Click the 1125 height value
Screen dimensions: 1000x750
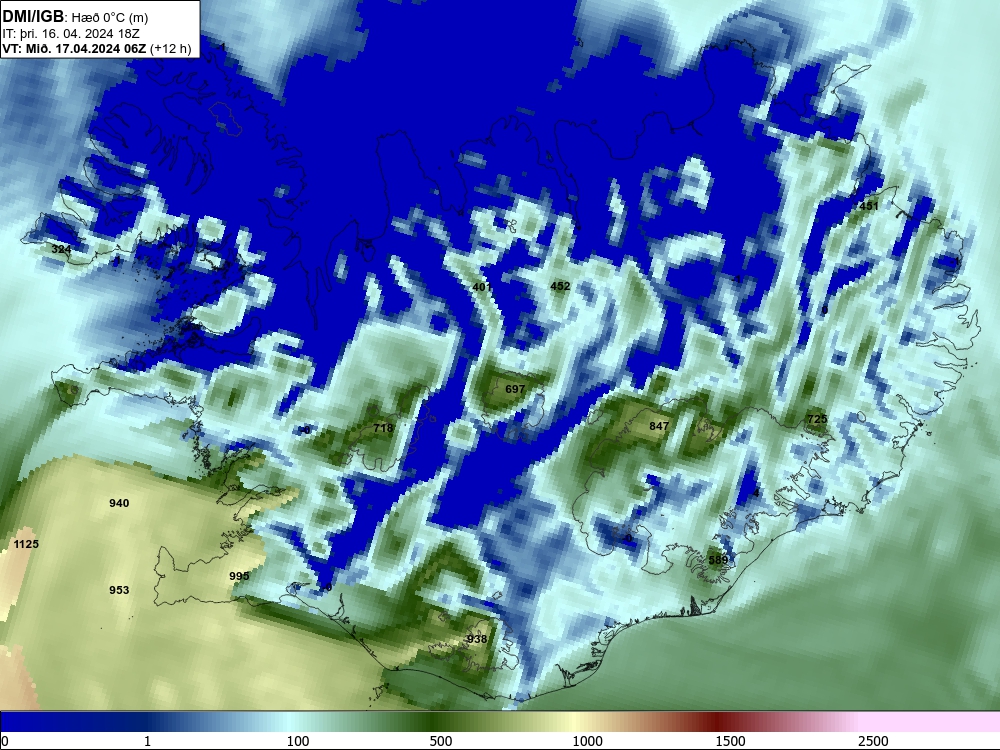tap(26, 544)
